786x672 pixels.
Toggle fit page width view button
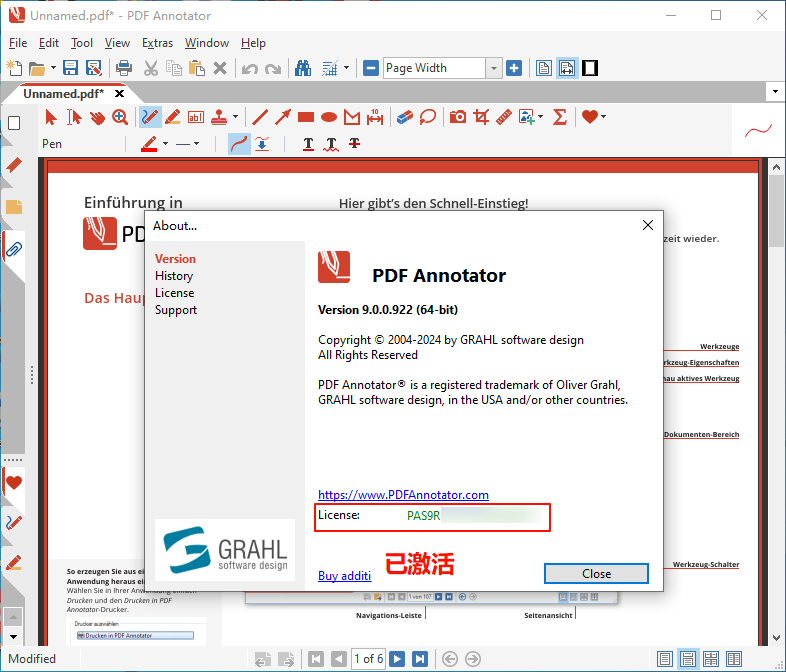point(567,68)
